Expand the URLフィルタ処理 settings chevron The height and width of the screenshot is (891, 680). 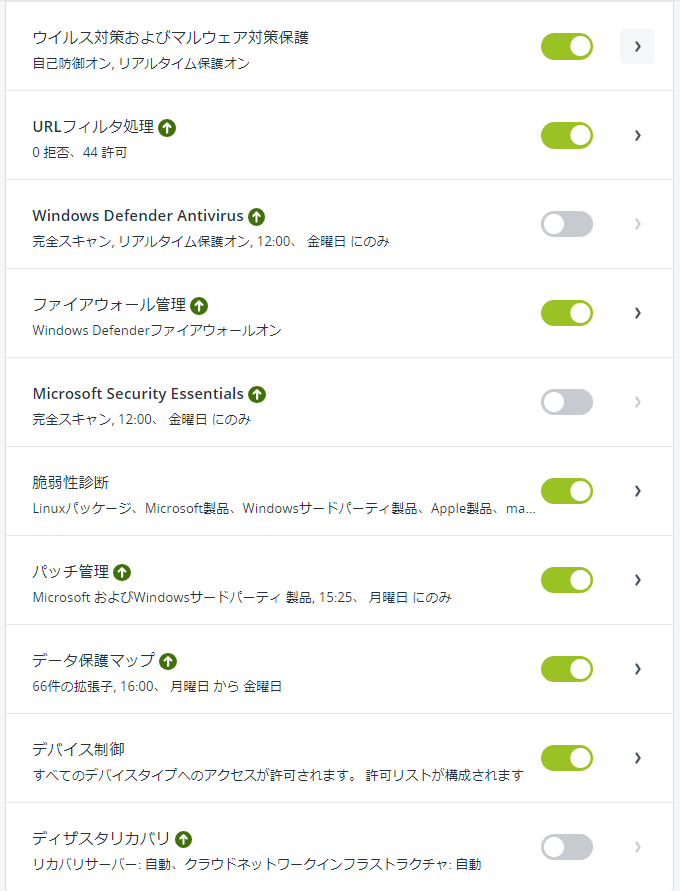coord(637,135)
